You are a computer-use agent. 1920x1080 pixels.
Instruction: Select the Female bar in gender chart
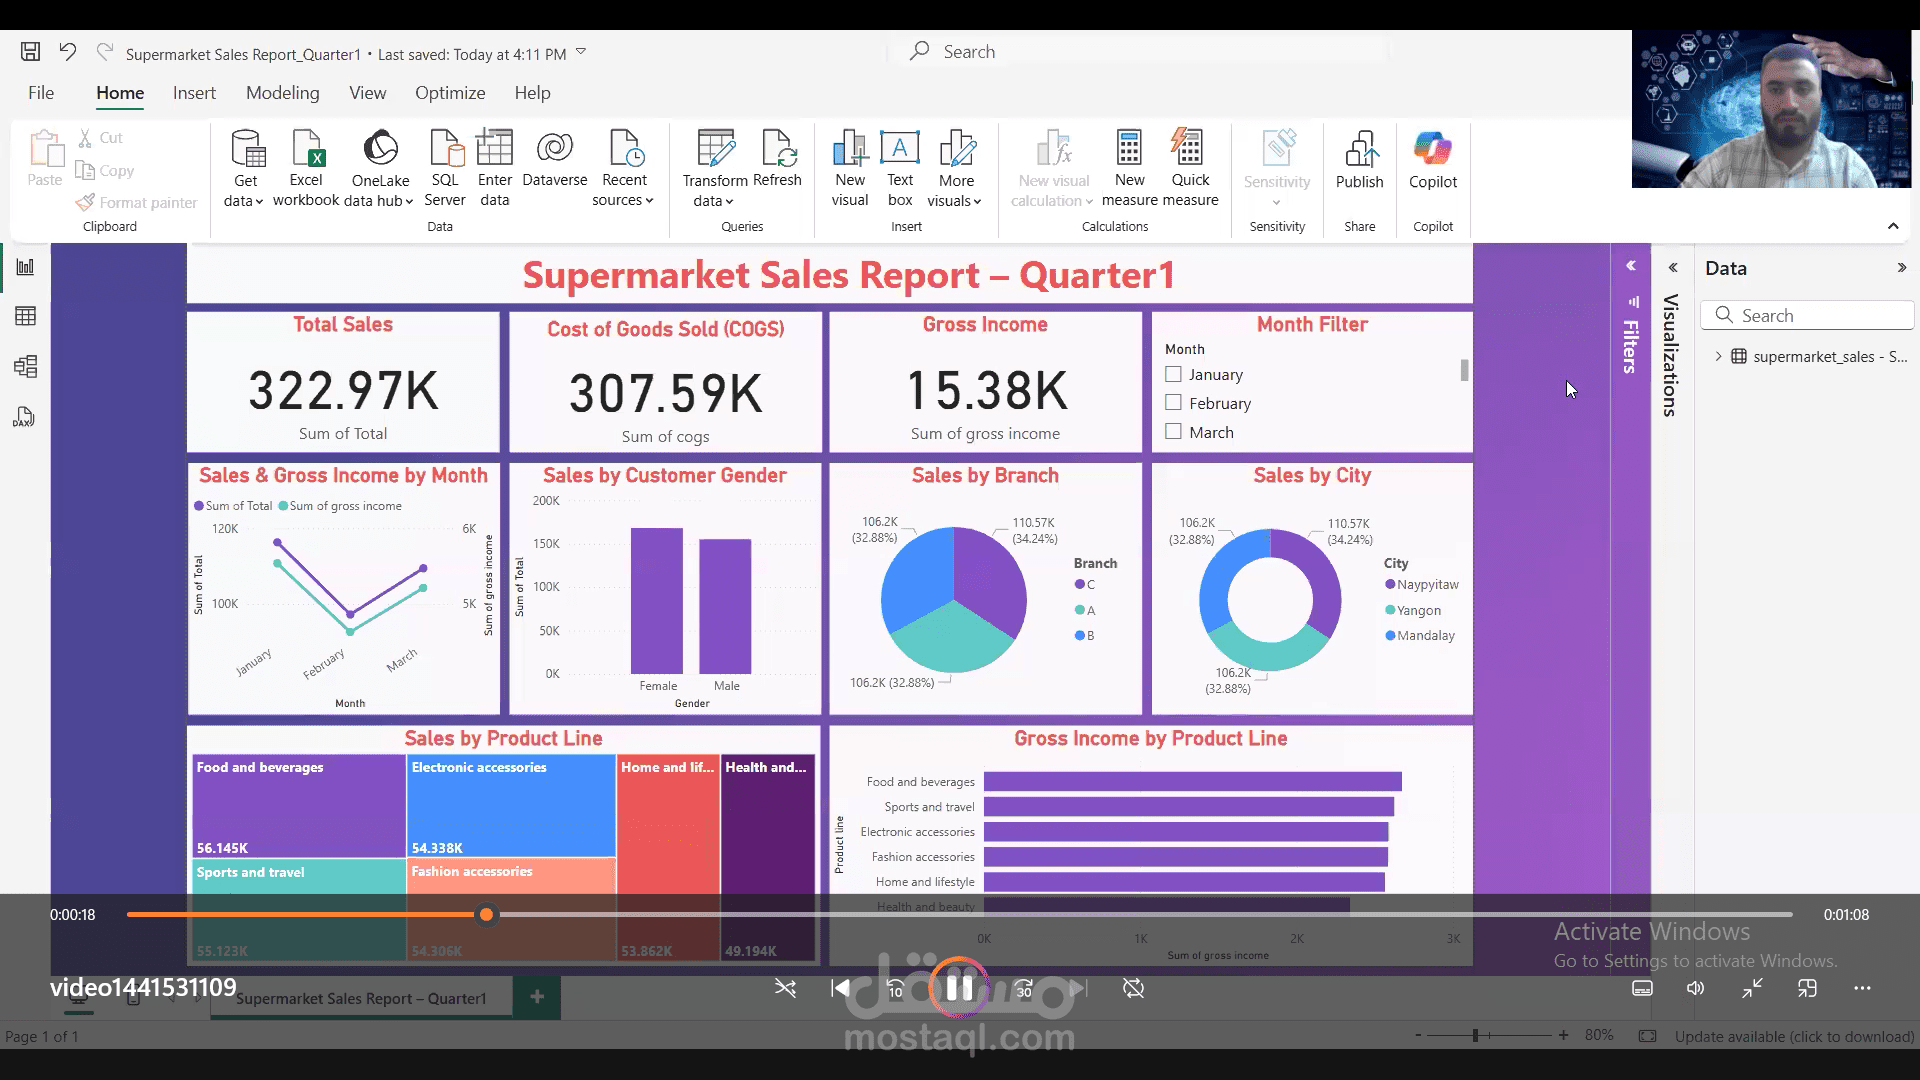657,600
